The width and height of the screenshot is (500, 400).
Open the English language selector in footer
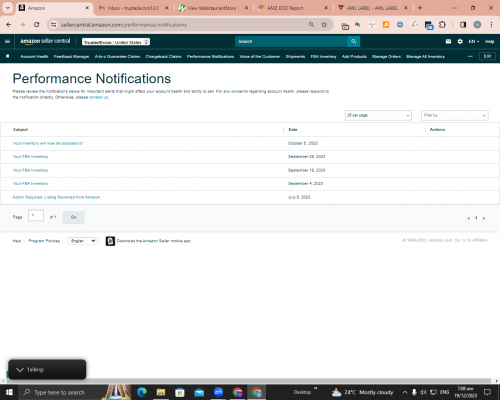82,241
